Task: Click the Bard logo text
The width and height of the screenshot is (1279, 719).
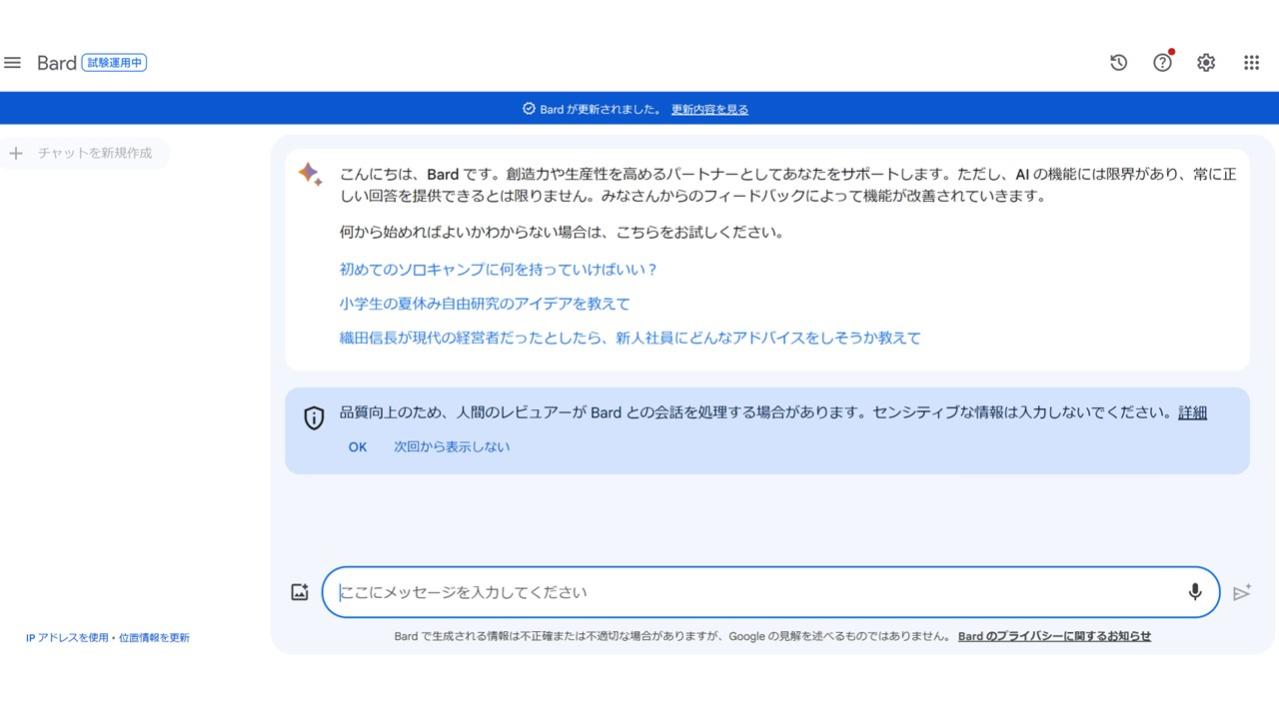Action: point(57,63)
